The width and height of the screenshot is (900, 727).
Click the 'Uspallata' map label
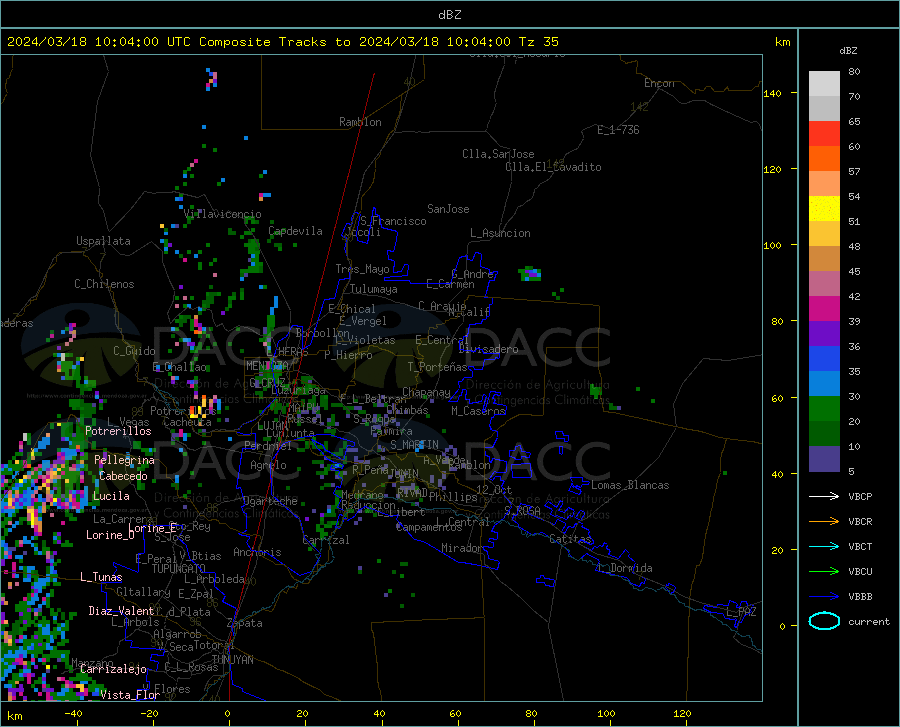(103, 241)
